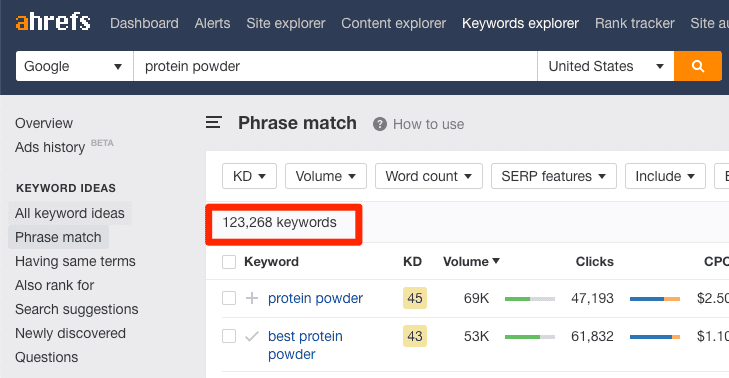Click the KD 45 difficulty badge
The height and width of the screenshot is (378, 729).
(x=415, y=298)
